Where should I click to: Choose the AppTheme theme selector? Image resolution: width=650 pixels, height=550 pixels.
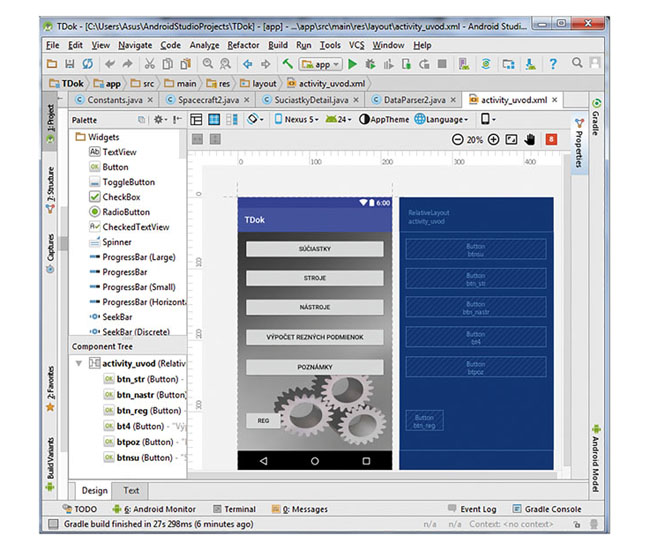(x=384, y=119)
